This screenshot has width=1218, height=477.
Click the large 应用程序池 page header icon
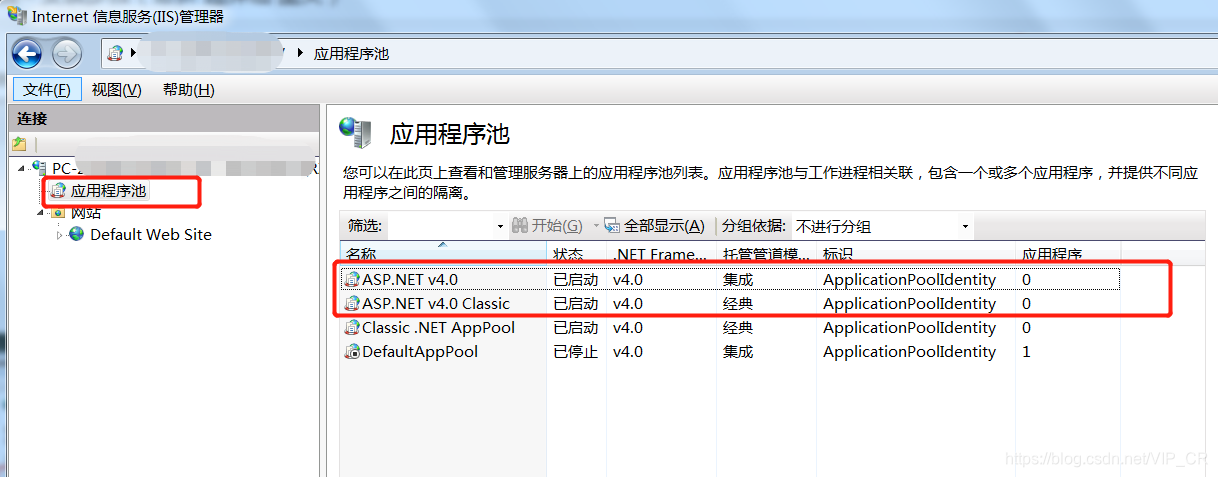click(x=354, y=132)
